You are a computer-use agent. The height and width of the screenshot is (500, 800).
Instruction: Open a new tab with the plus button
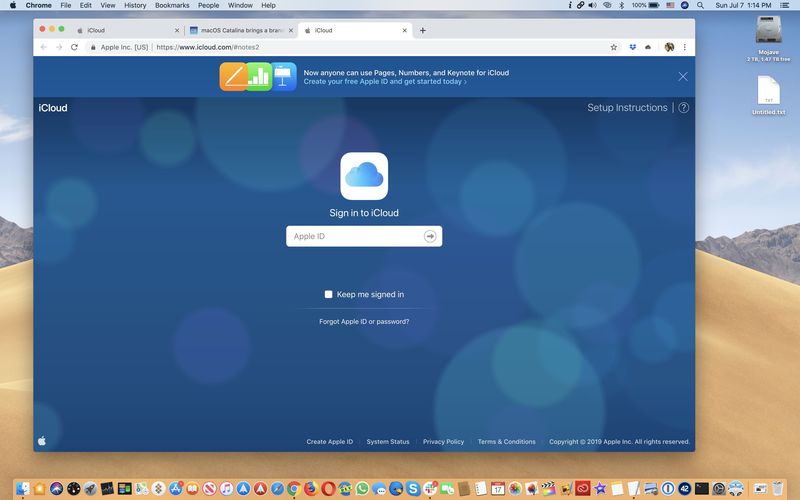(x=422, y=31)
